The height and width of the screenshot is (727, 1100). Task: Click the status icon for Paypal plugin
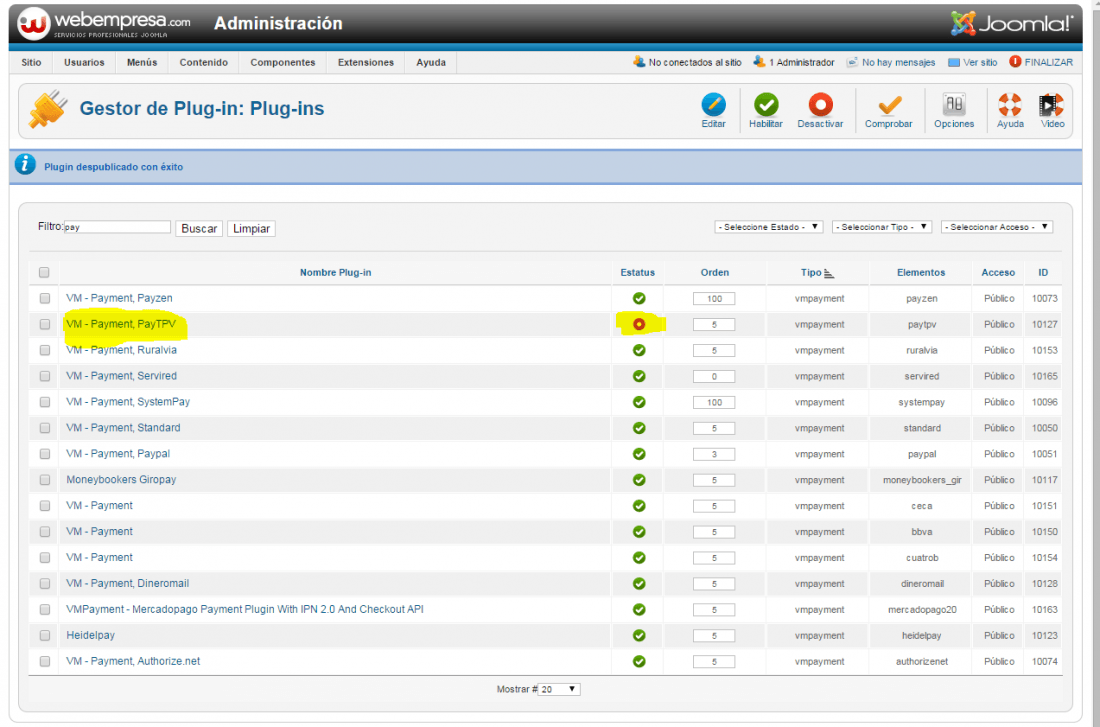[639, 454]
